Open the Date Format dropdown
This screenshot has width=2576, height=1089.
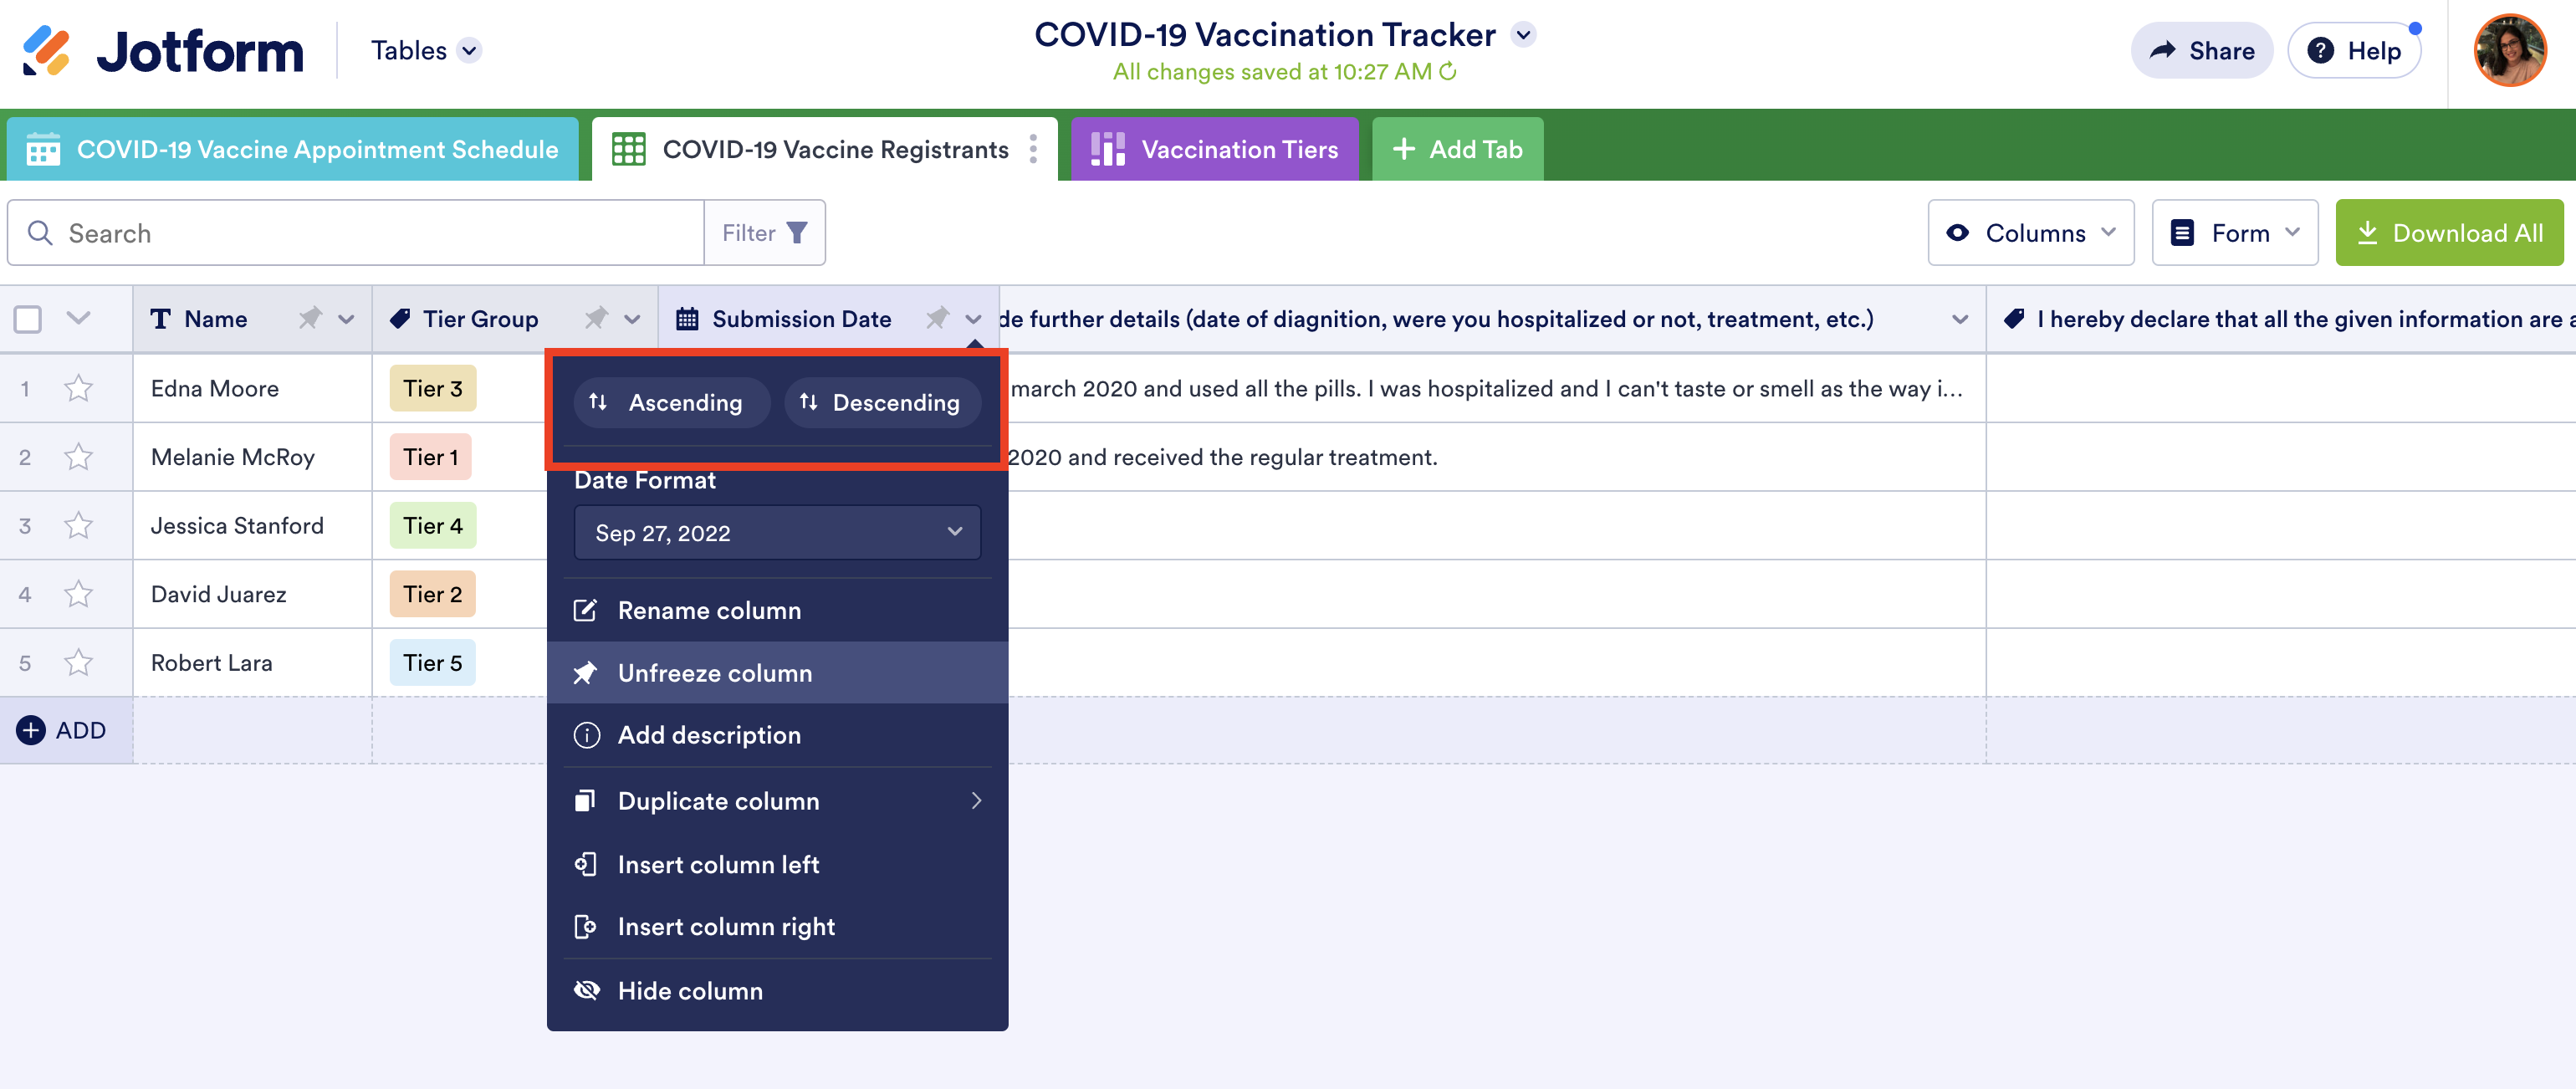click(x=777, y=533)
